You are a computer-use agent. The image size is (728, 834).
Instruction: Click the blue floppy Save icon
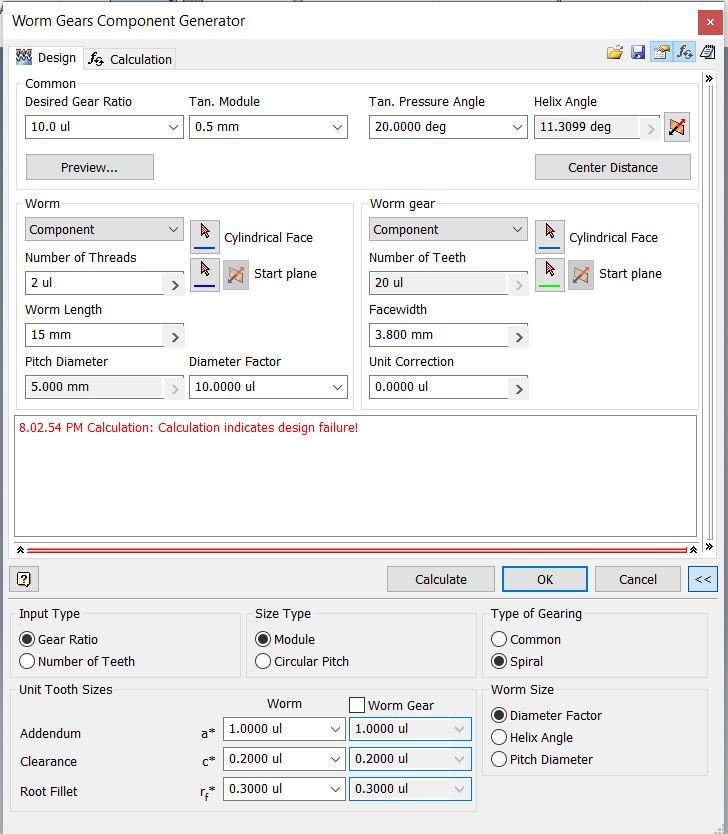(638, 52)
